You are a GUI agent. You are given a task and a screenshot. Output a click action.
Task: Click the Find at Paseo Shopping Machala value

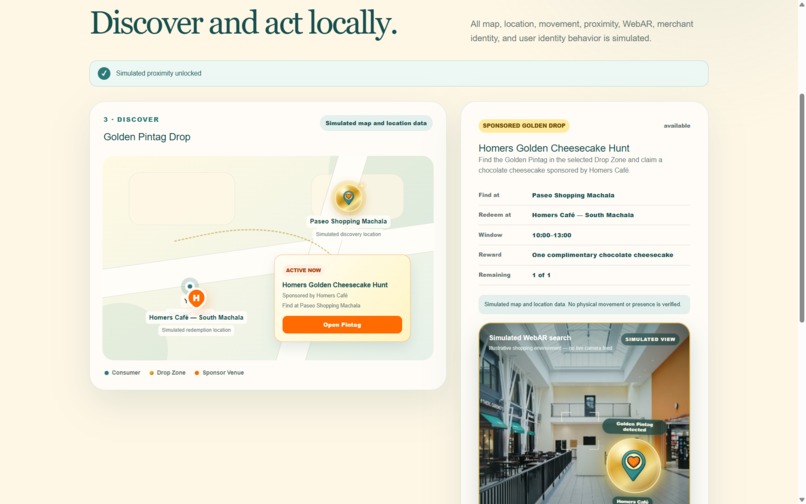pos(573,195)
